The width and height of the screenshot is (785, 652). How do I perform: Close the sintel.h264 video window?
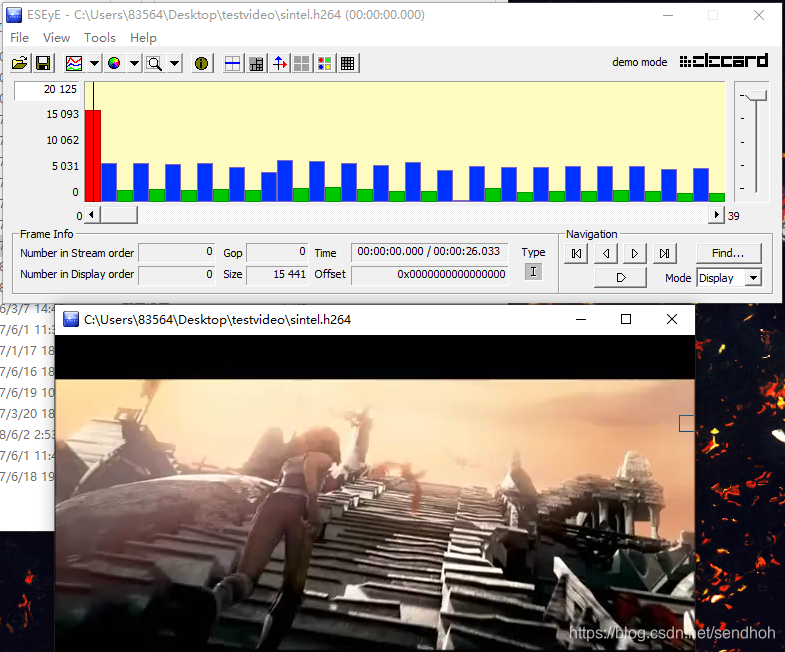tap(672, 319)
